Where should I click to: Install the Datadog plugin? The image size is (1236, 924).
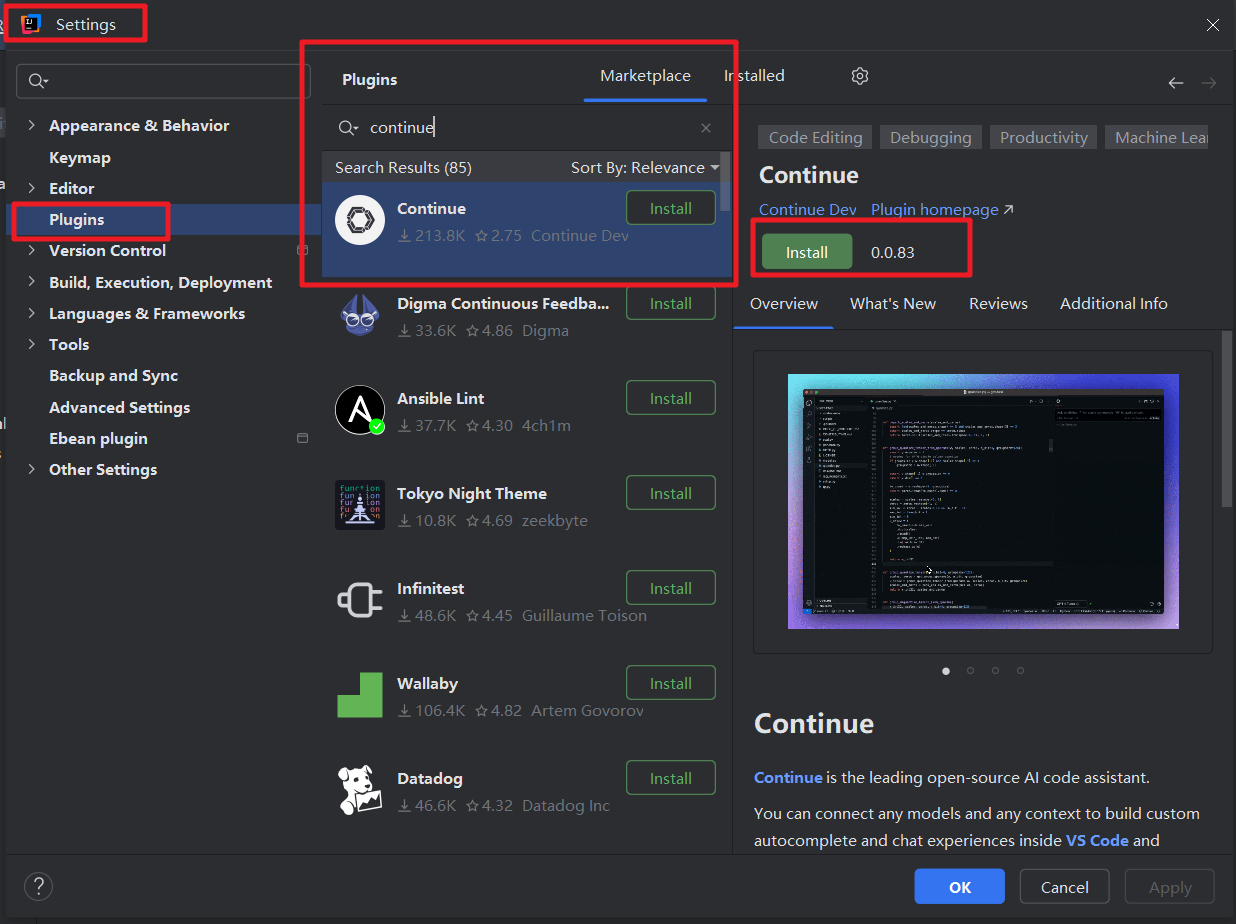point(671,778)
